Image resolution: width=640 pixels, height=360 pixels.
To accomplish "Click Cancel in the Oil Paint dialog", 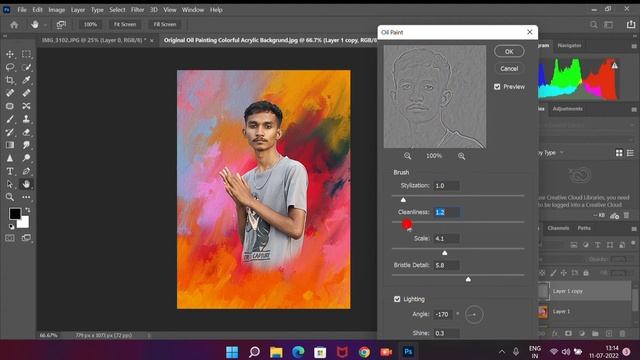I will 509,69.
